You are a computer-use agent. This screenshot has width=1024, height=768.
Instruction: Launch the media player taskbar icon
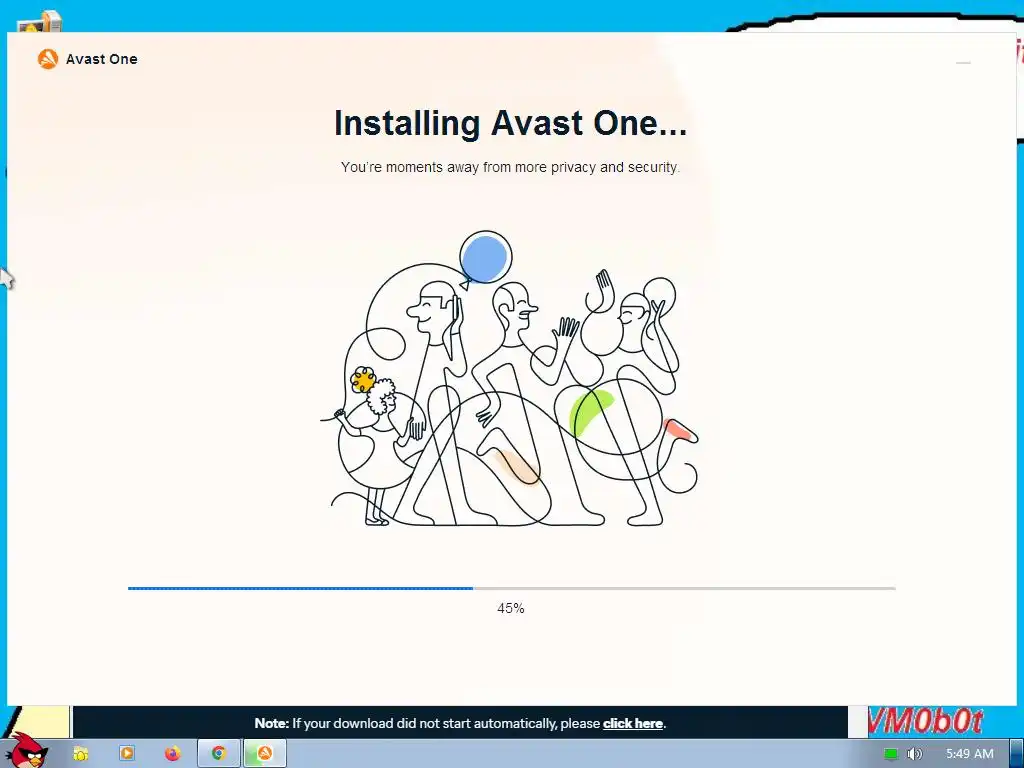[x=127, y=753]
